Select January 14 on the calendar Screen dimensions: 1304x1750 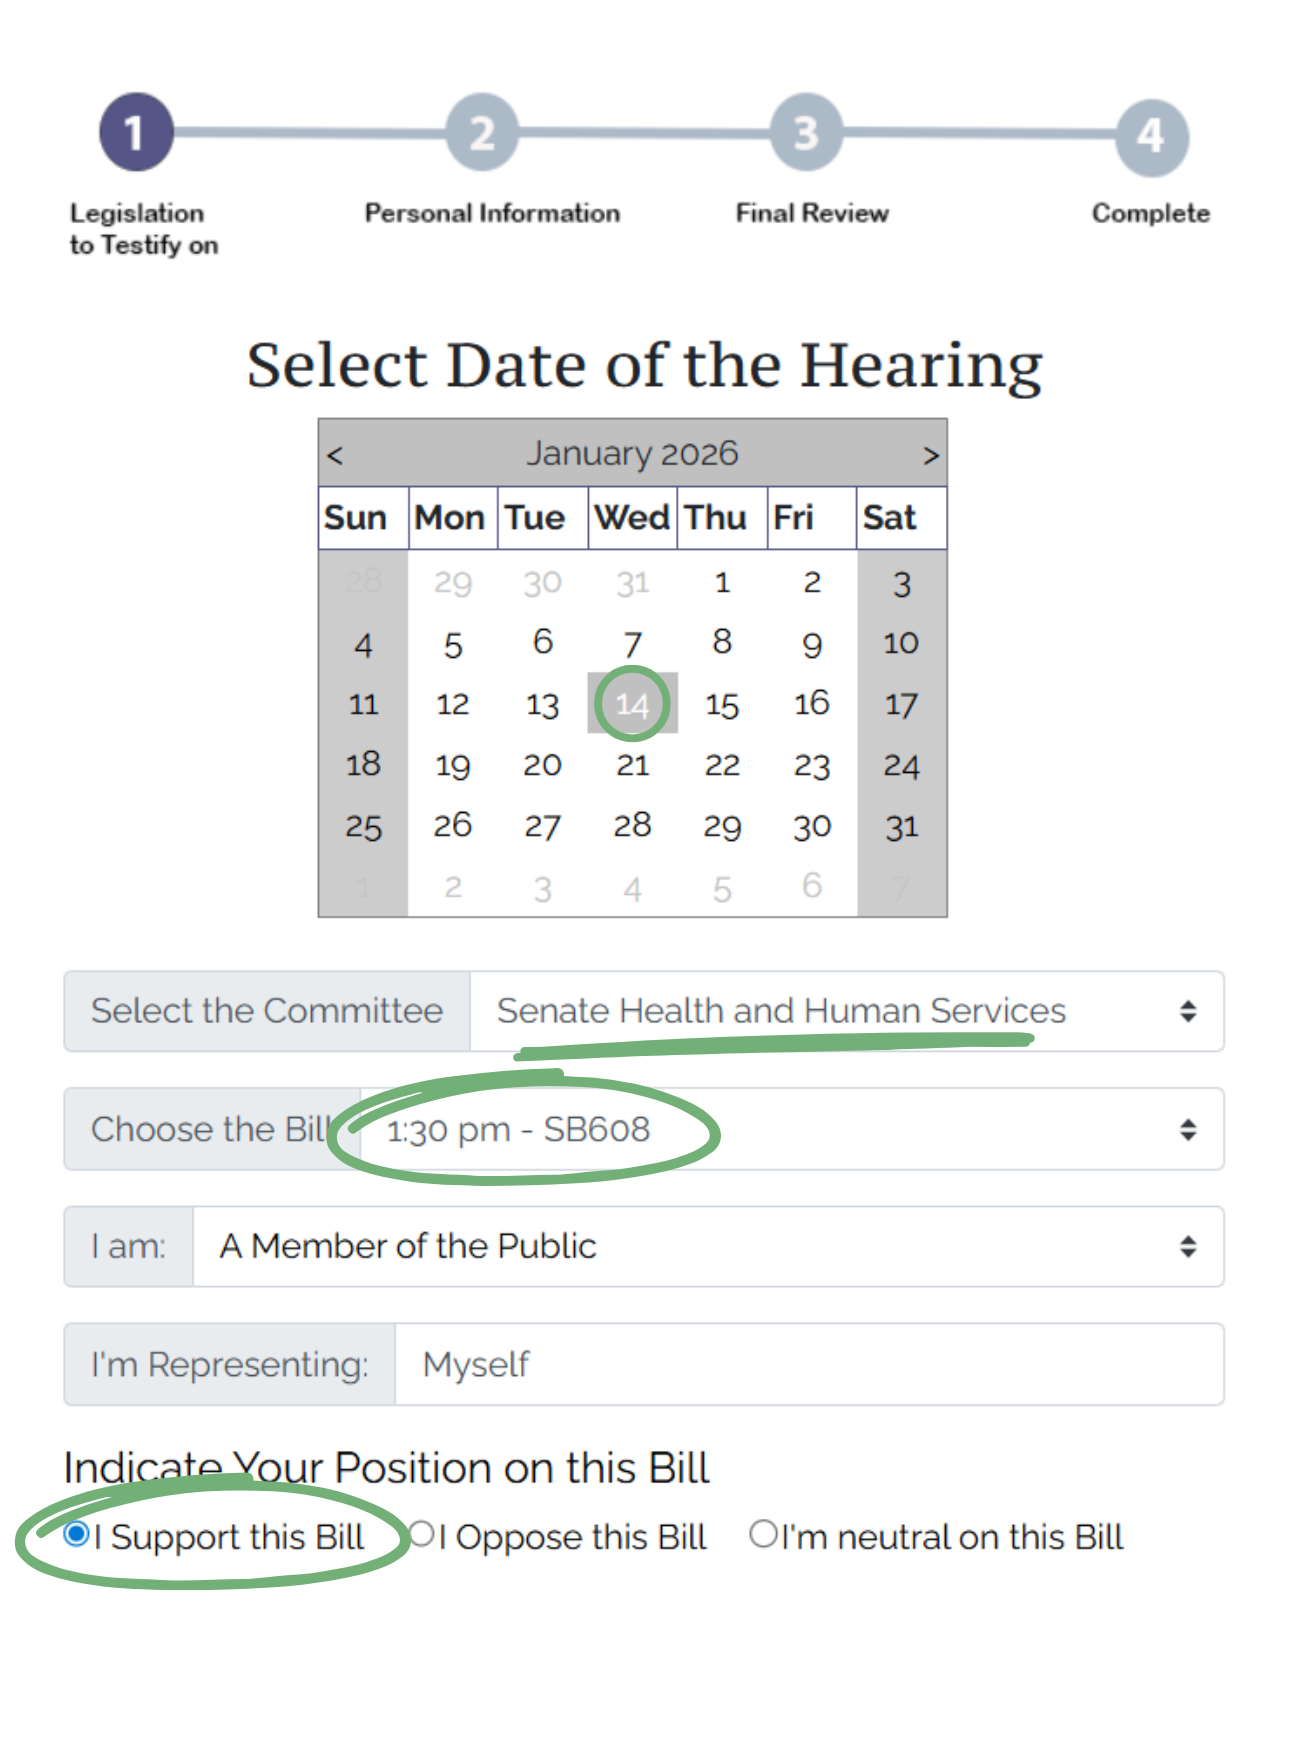[632, 704]
